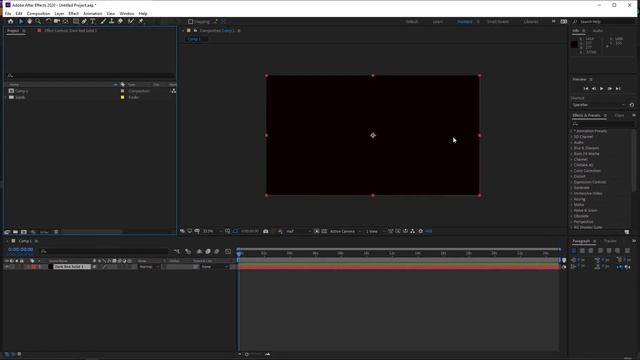The width and height of the screenshot is (640, 360).
Task: Create a new folder in Project panel
Action: (16, 232)
